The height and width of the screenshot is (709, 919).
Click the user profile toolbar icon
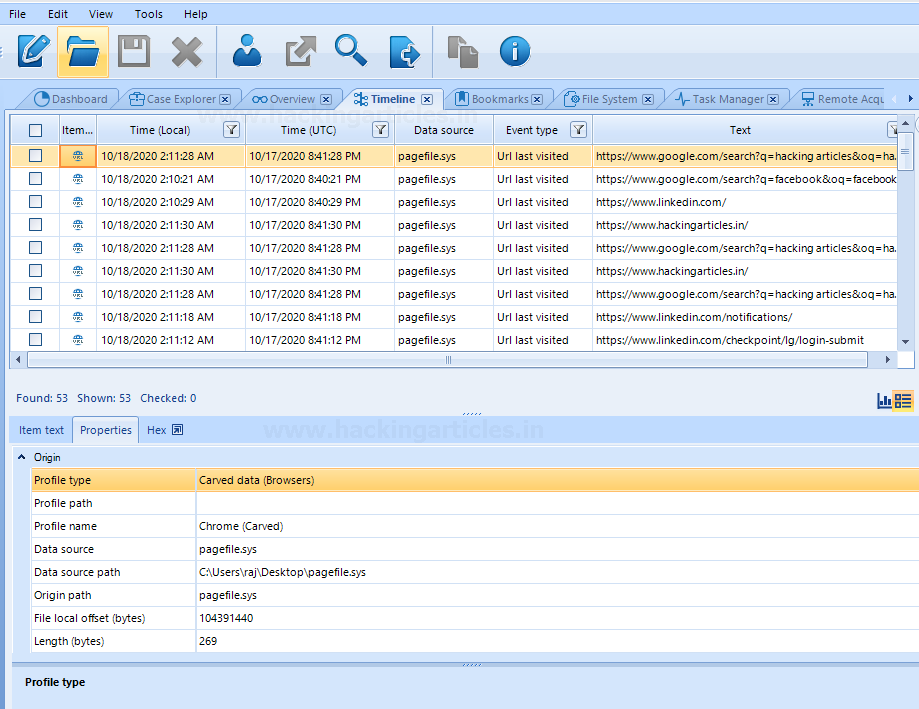(x=247, y=52)
